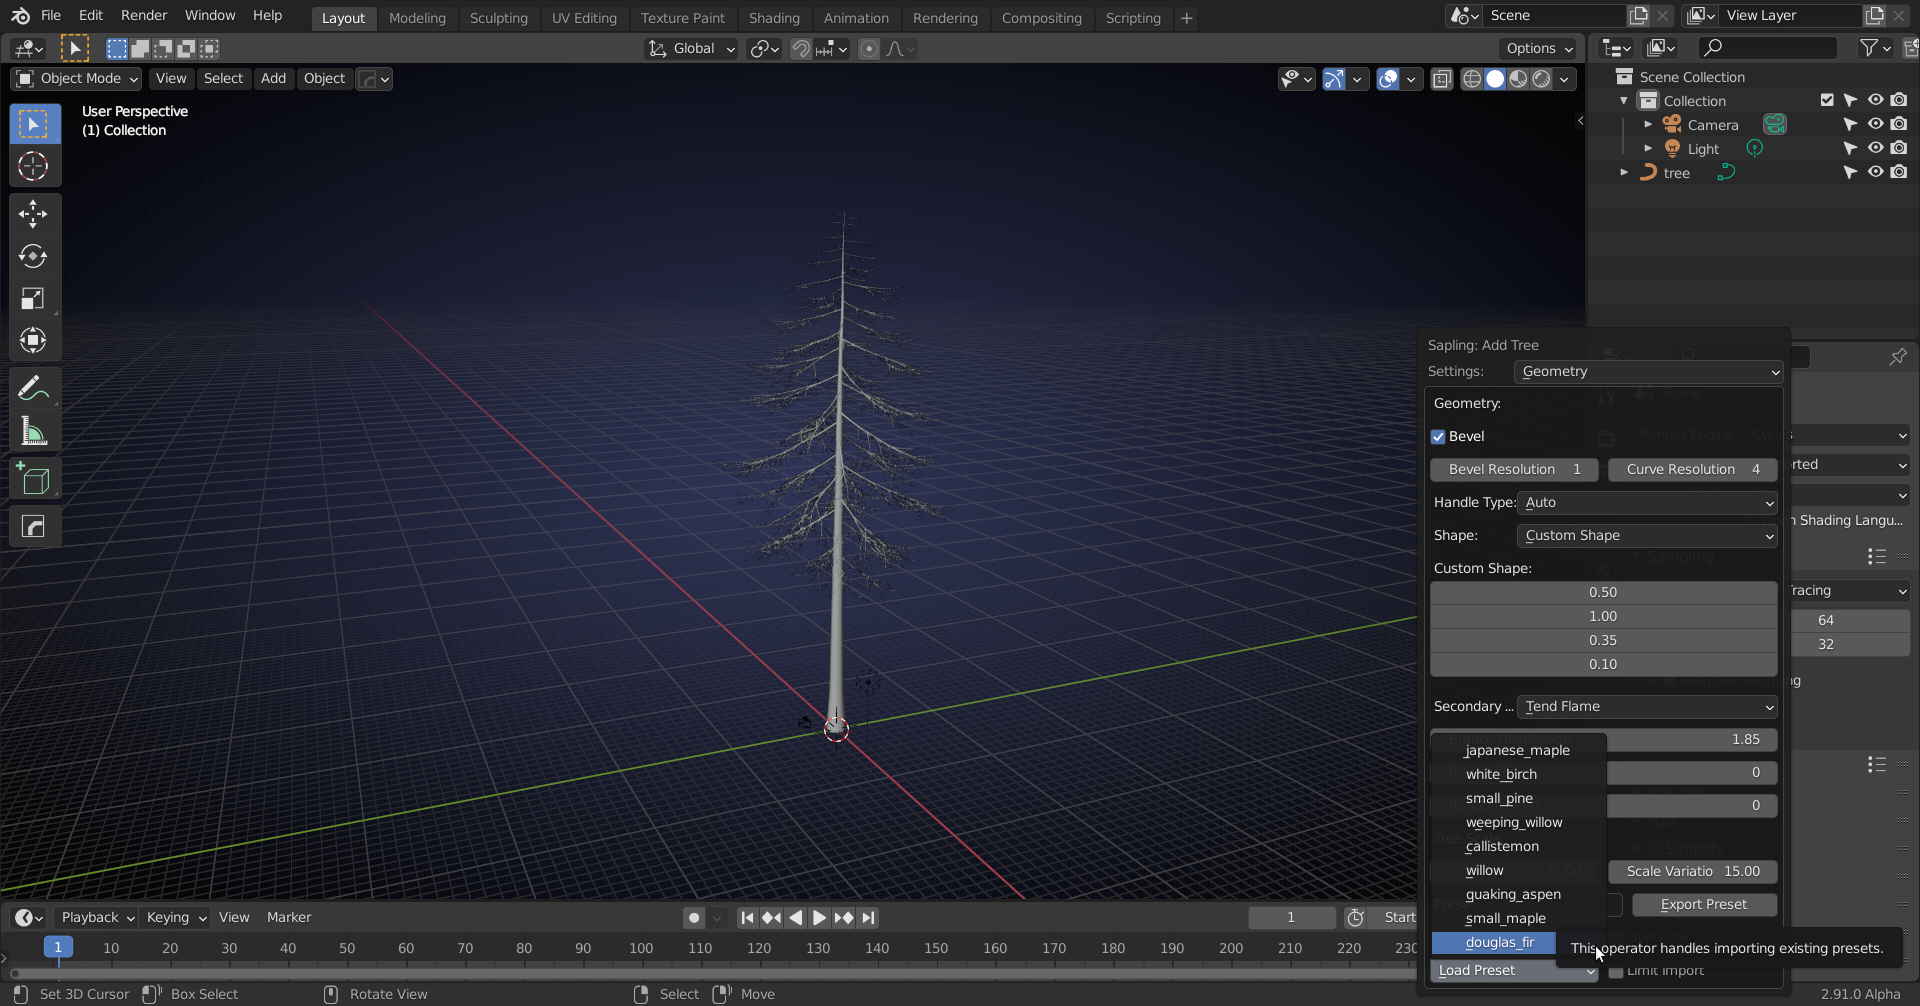Screen dimensions: 1920x1006
Task: Hide the tree object in the outliner
Action: pyautogui.click(x=1875, y=172)
